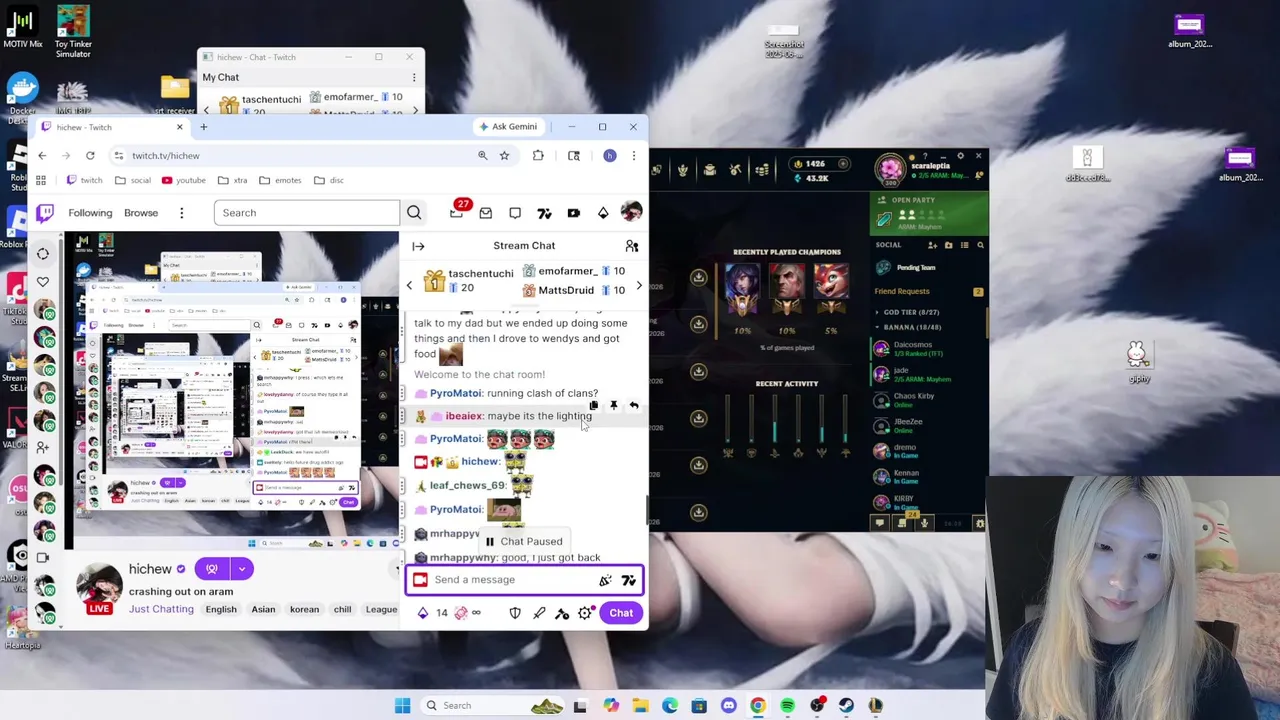Open the Twitch home logo
1280x720 pixels.
coord(45,212)
